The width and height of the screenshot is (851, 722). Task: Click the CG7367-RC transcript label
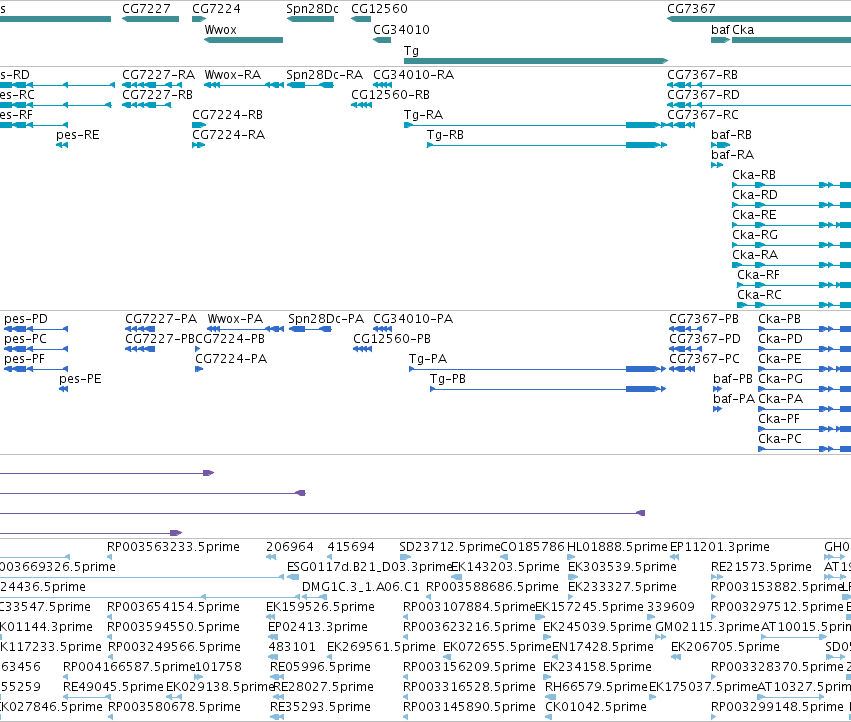(702, 115)
